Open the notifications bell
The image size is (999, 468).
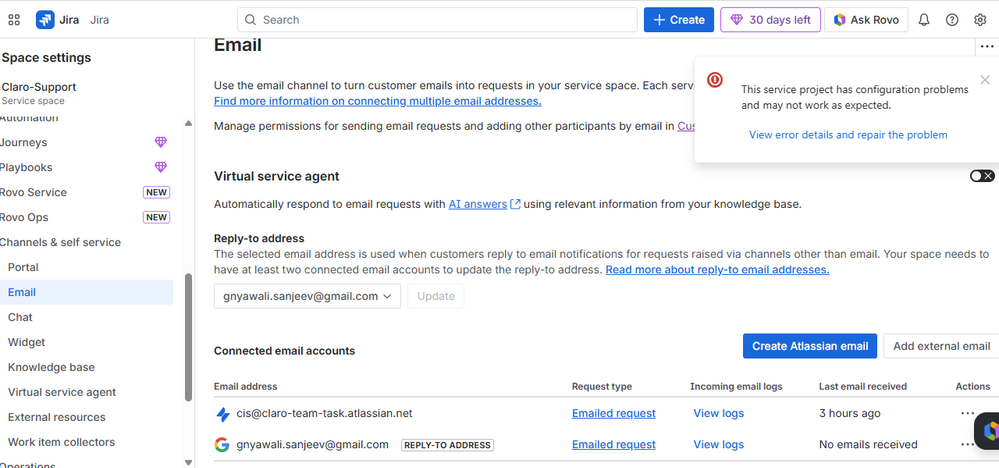(x=924, y=20)
